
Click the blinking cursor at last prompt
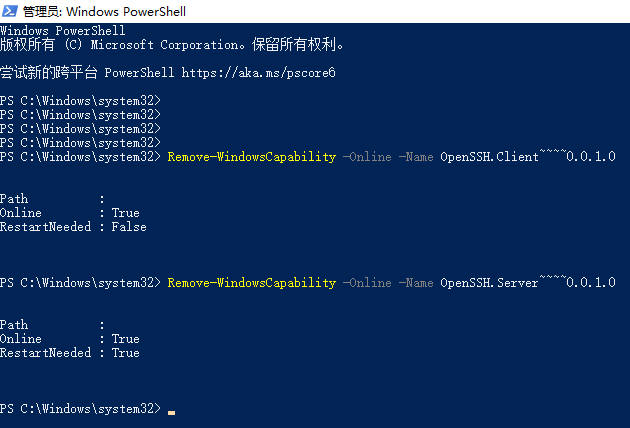(x=172, y=412)
